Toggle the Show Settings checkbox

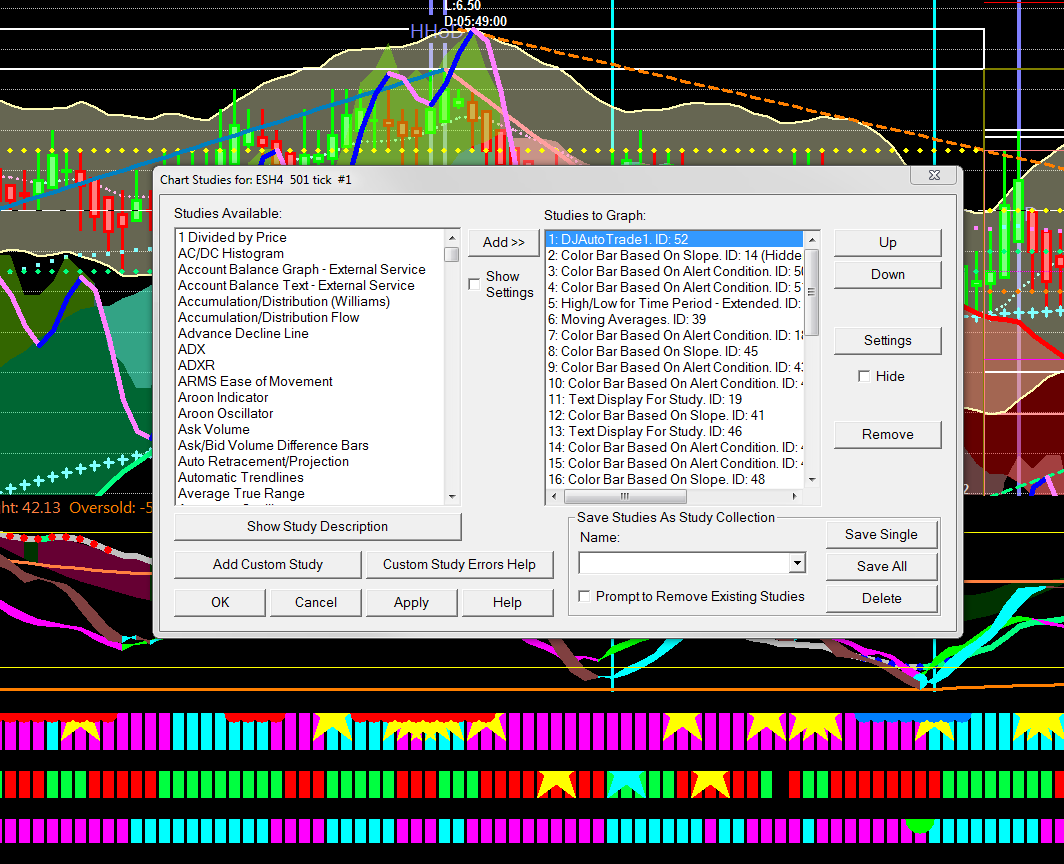475,284
